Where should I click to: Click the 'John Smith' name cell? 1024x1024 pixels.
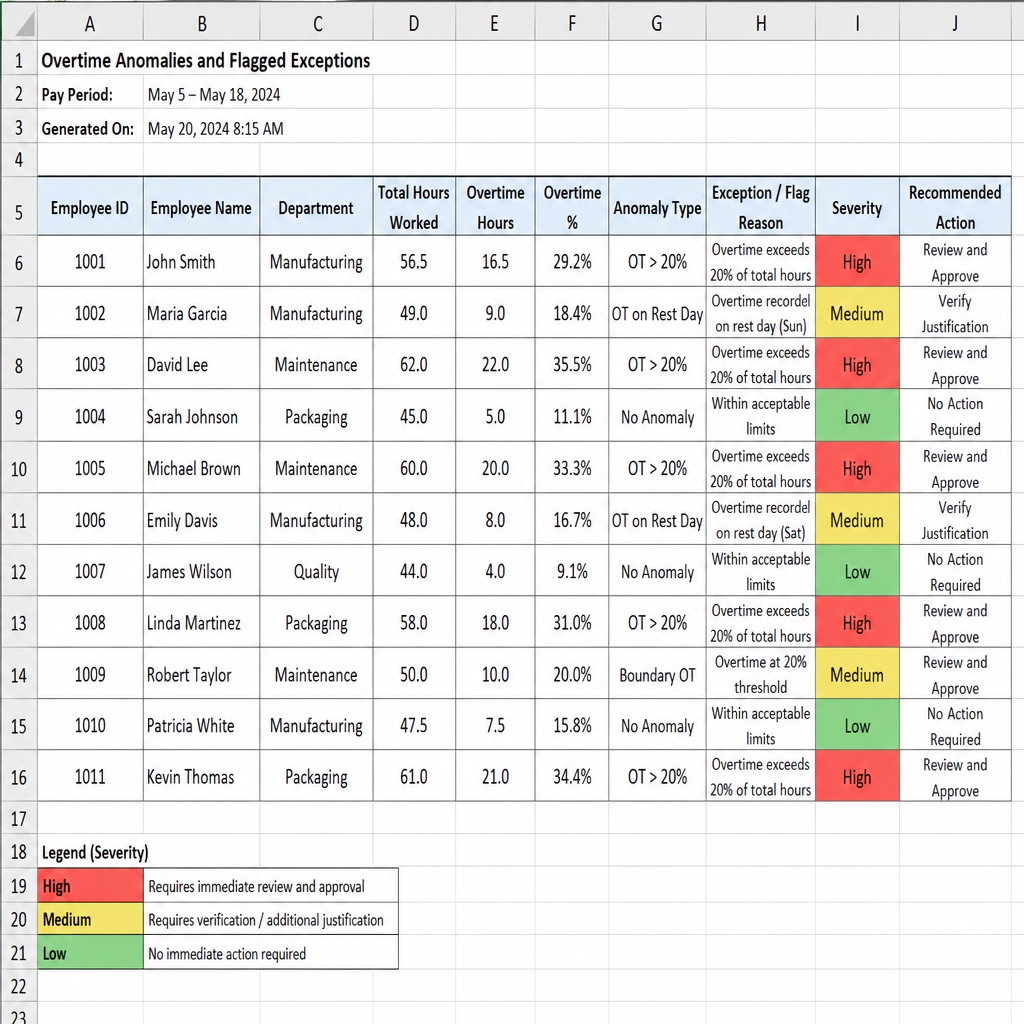(x=201, y=261)
